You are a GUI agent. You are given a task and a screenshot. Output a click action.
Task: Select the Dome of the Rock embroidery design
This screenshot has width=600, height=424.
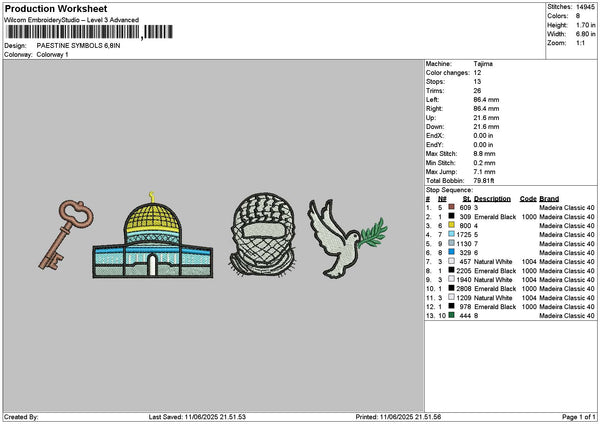point(153,235)
